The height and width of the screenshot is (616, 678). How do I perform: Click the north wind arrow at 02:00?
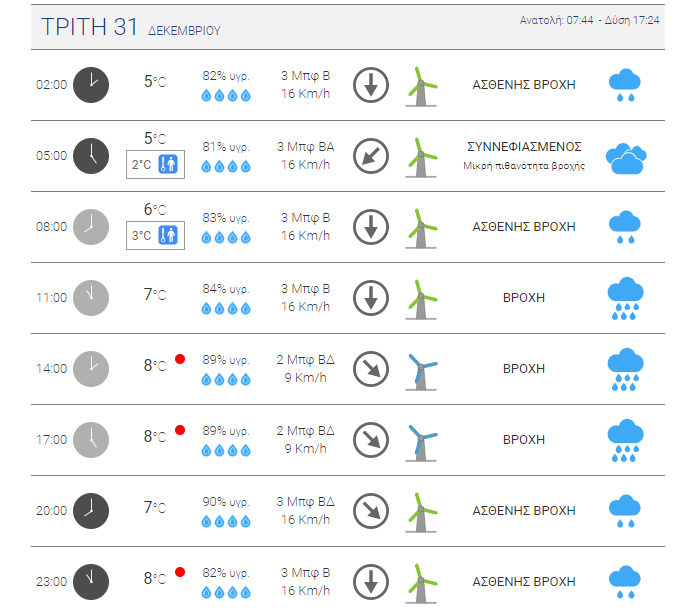[x=371, y=85]
